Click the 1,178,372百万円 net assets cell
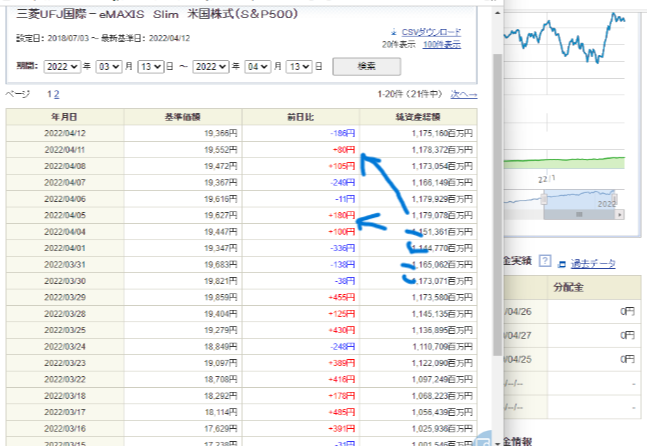The image size is (647, 446). [418, 150]
